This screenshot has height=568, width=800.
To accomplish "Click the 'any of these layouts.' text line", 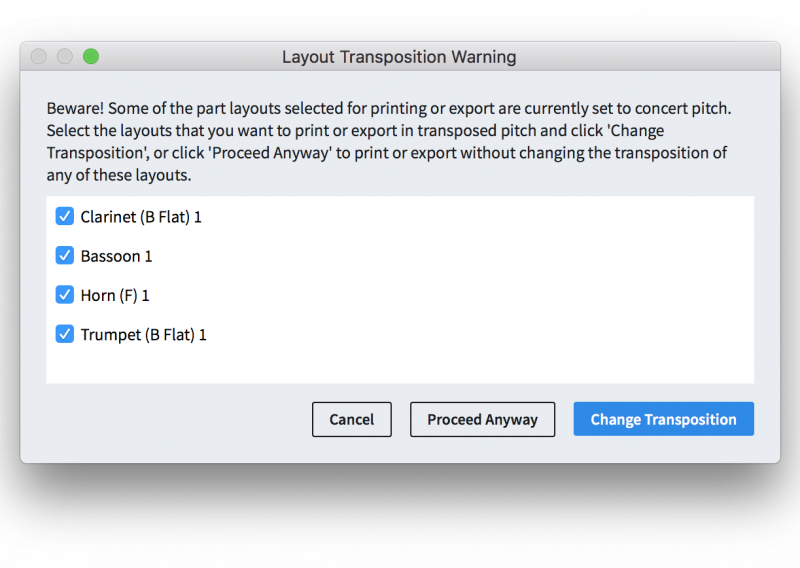I will click(x=119, y=175).
